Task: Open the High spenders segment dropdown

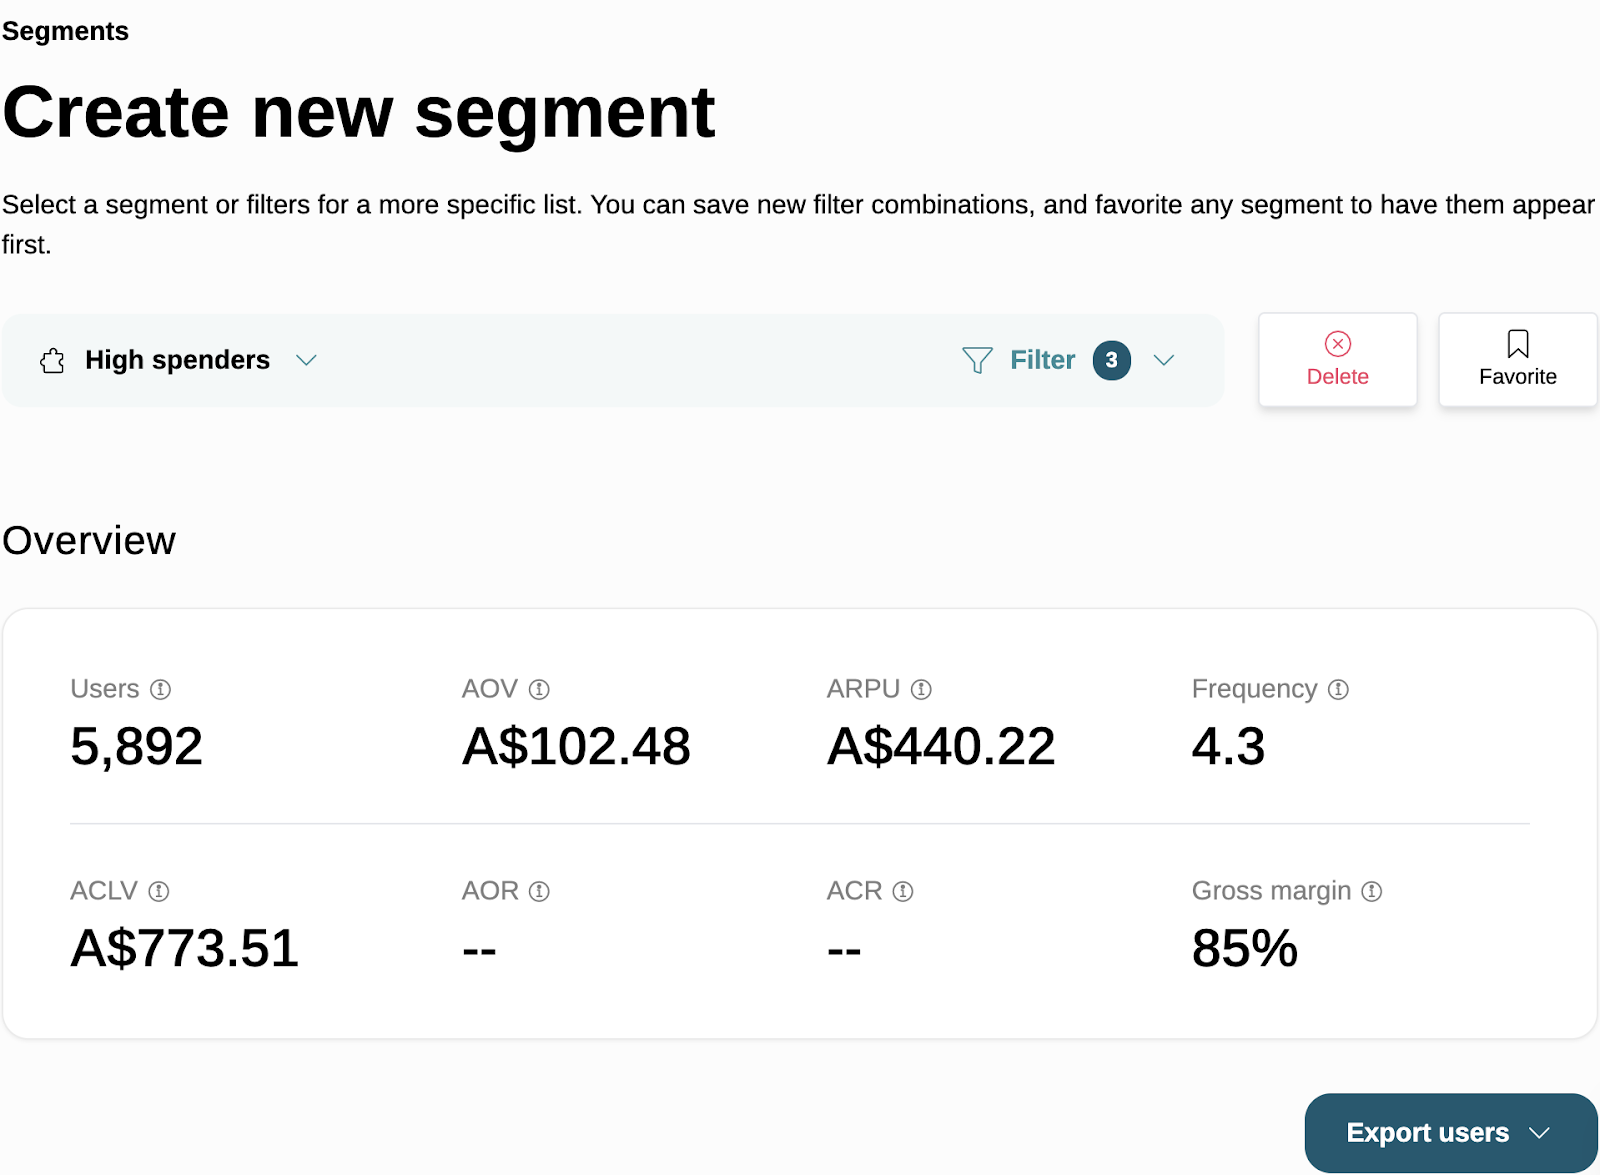Action: [178, 360]
